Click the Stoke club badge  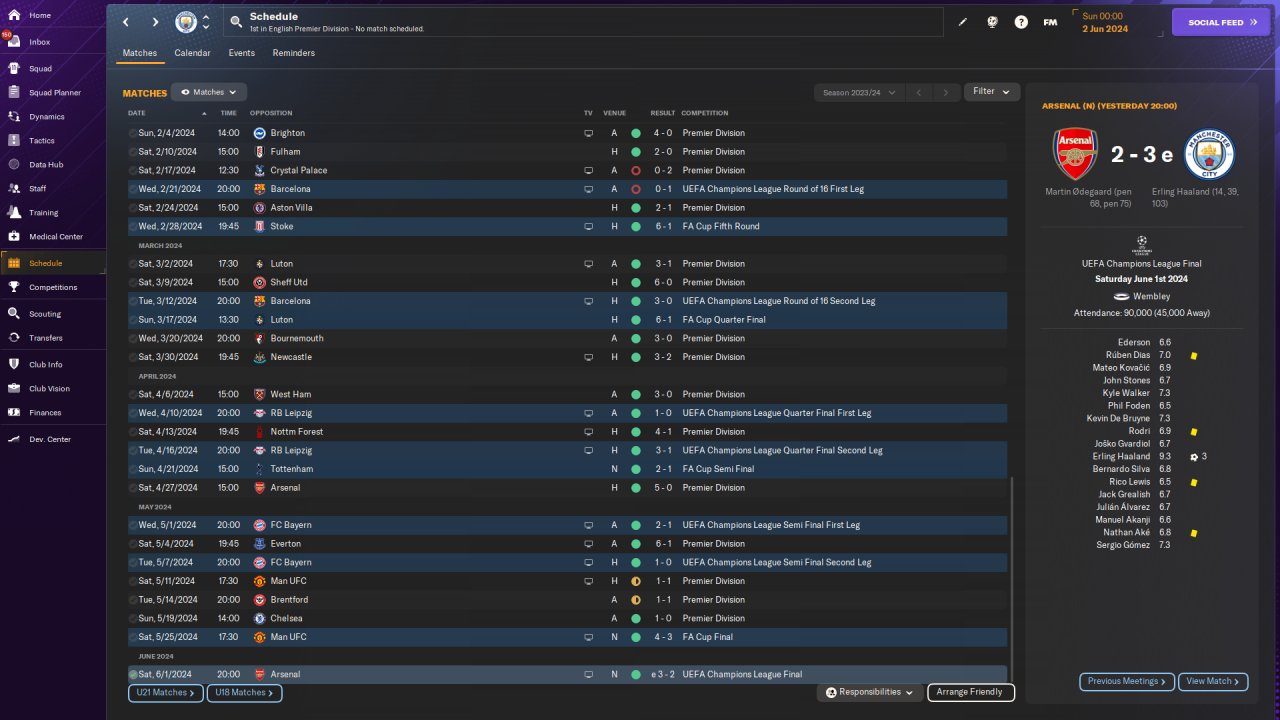259,226
